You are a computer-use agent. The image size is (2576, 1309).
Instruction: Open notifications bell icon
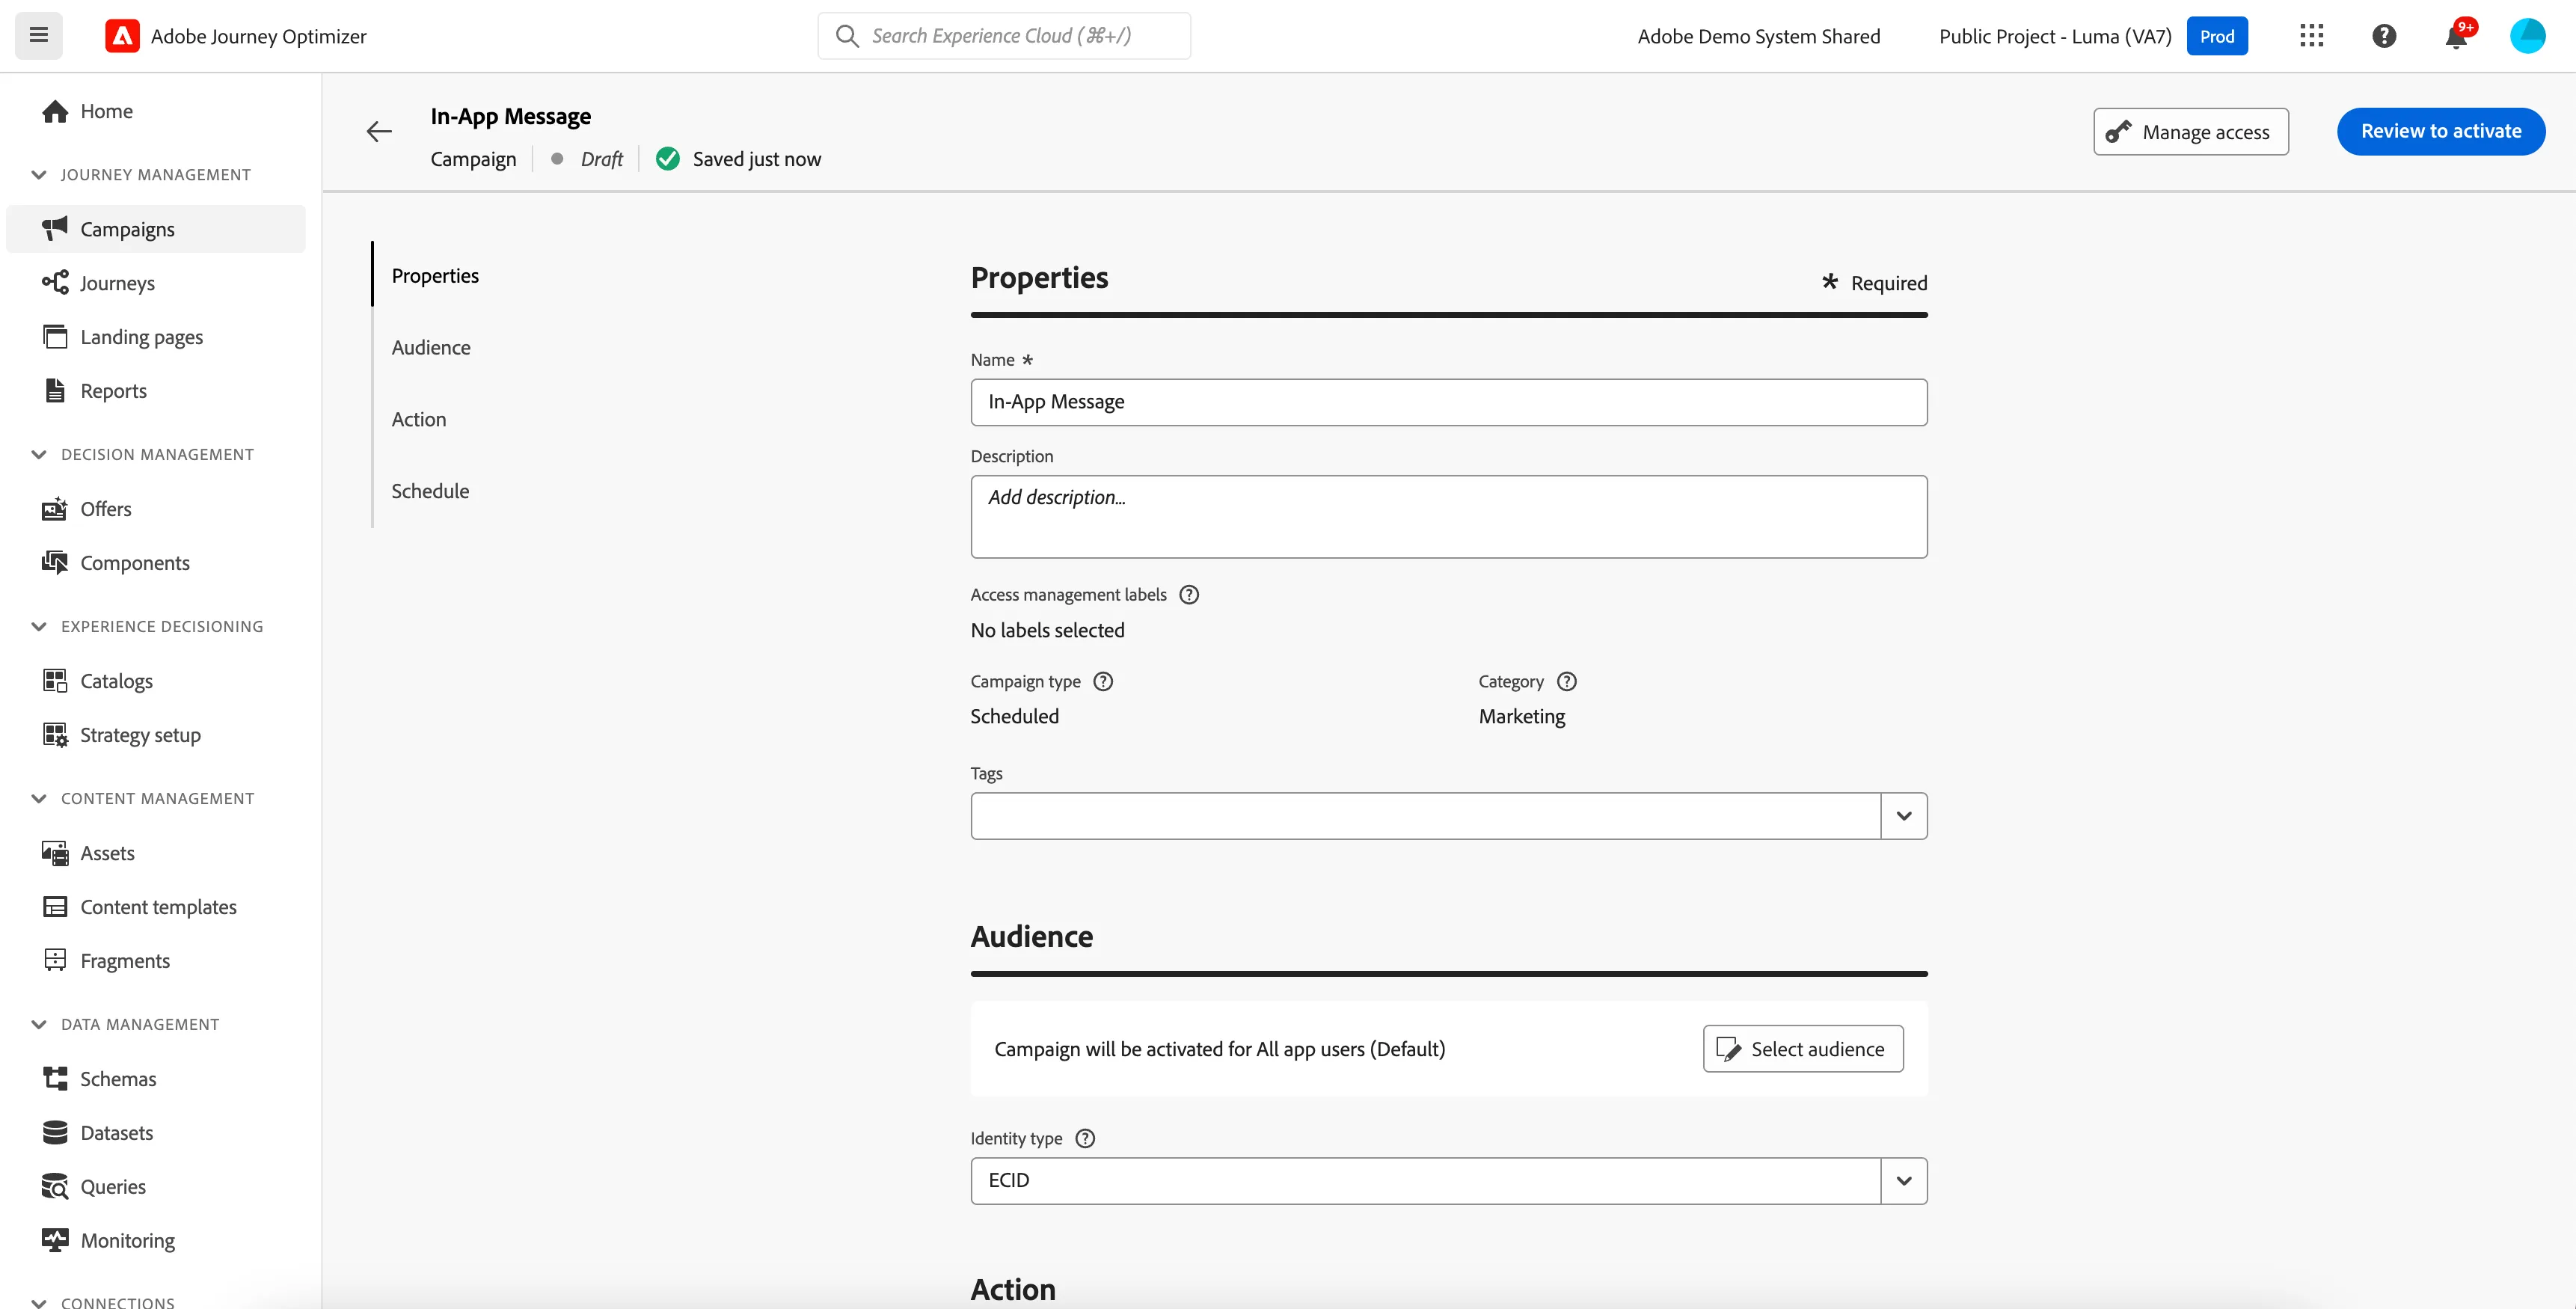coord(2456,36)
